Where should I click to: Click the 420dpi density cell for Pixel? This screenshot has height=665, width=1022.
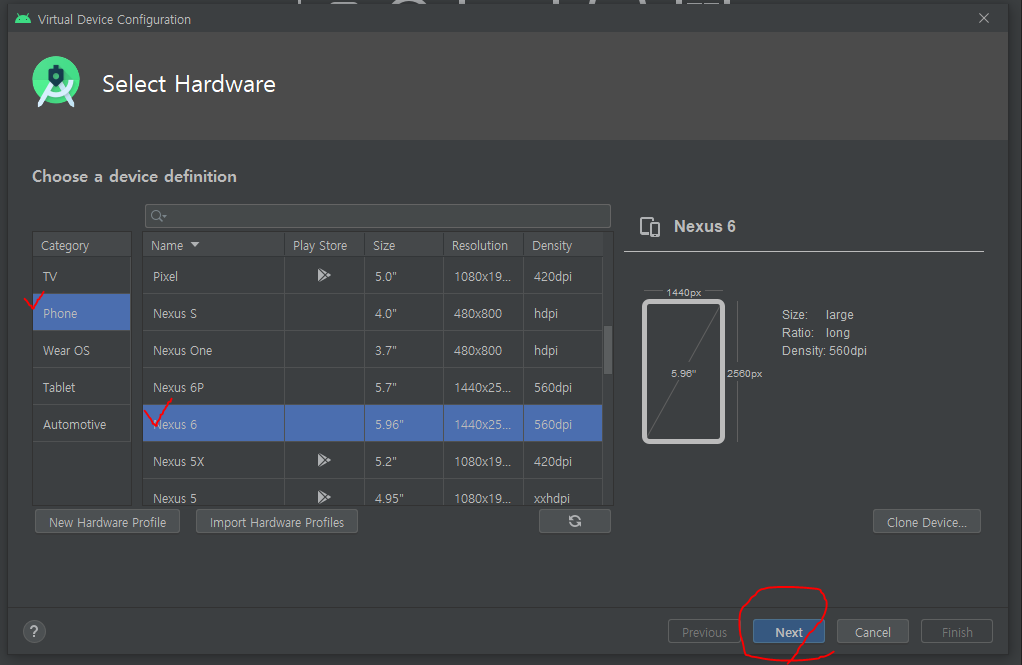[x=563, y=276]
